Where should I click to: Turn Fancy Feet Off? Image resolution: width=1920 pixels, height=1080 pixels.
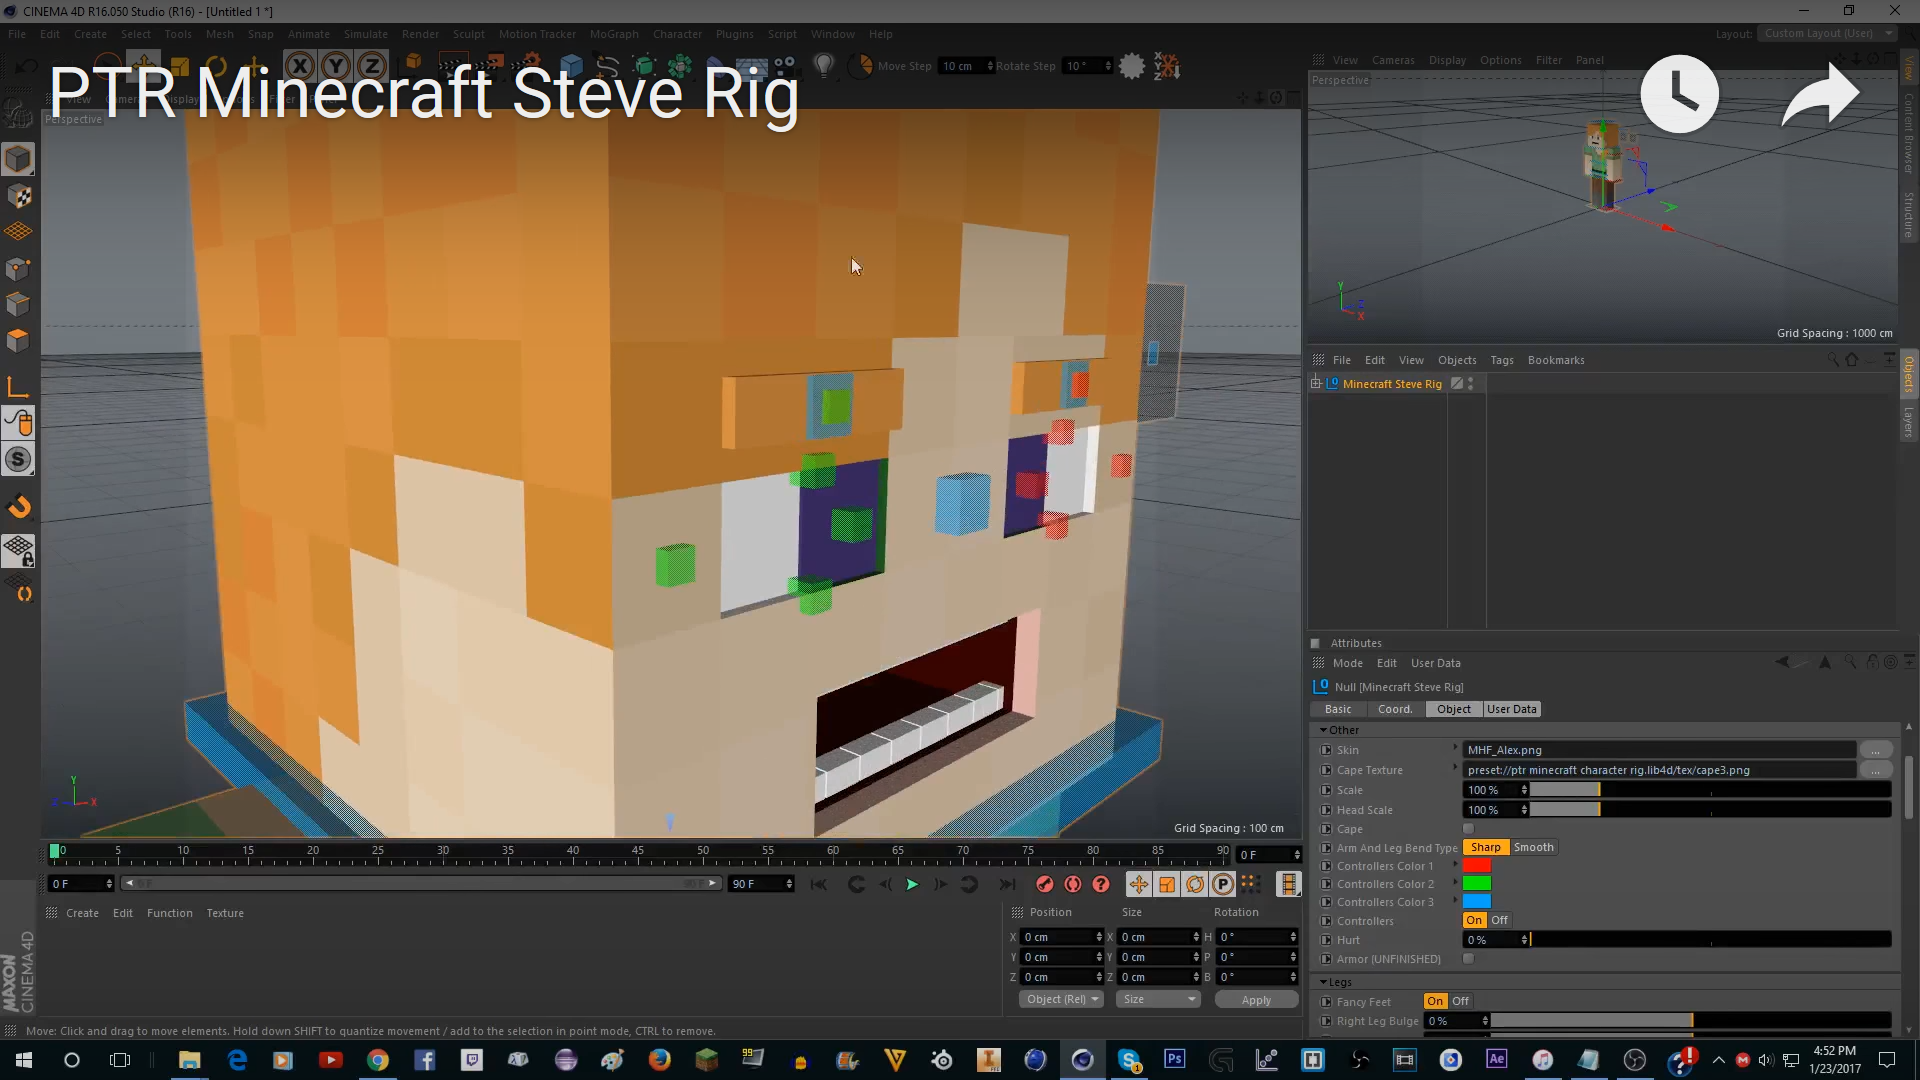(x=1460, y=1001)
